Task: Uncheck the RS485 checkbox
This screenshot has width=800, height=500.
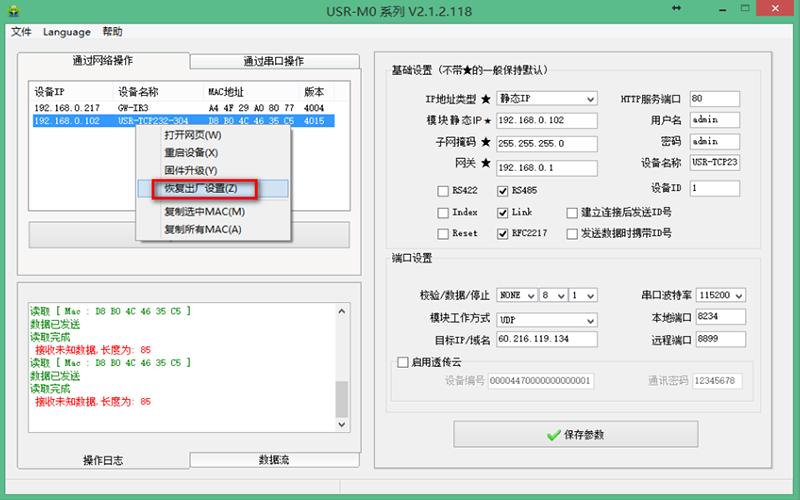Action: coord(503,190)
